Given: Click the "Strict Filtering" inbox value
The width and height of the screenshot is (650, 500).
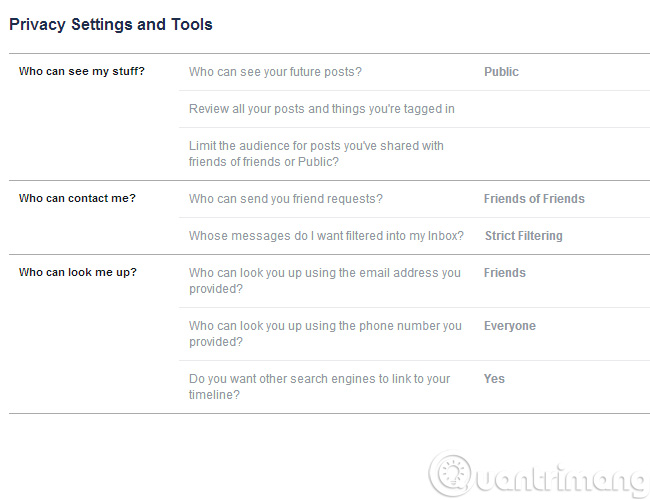Looking at the screenshot, I should pos(523,236).
